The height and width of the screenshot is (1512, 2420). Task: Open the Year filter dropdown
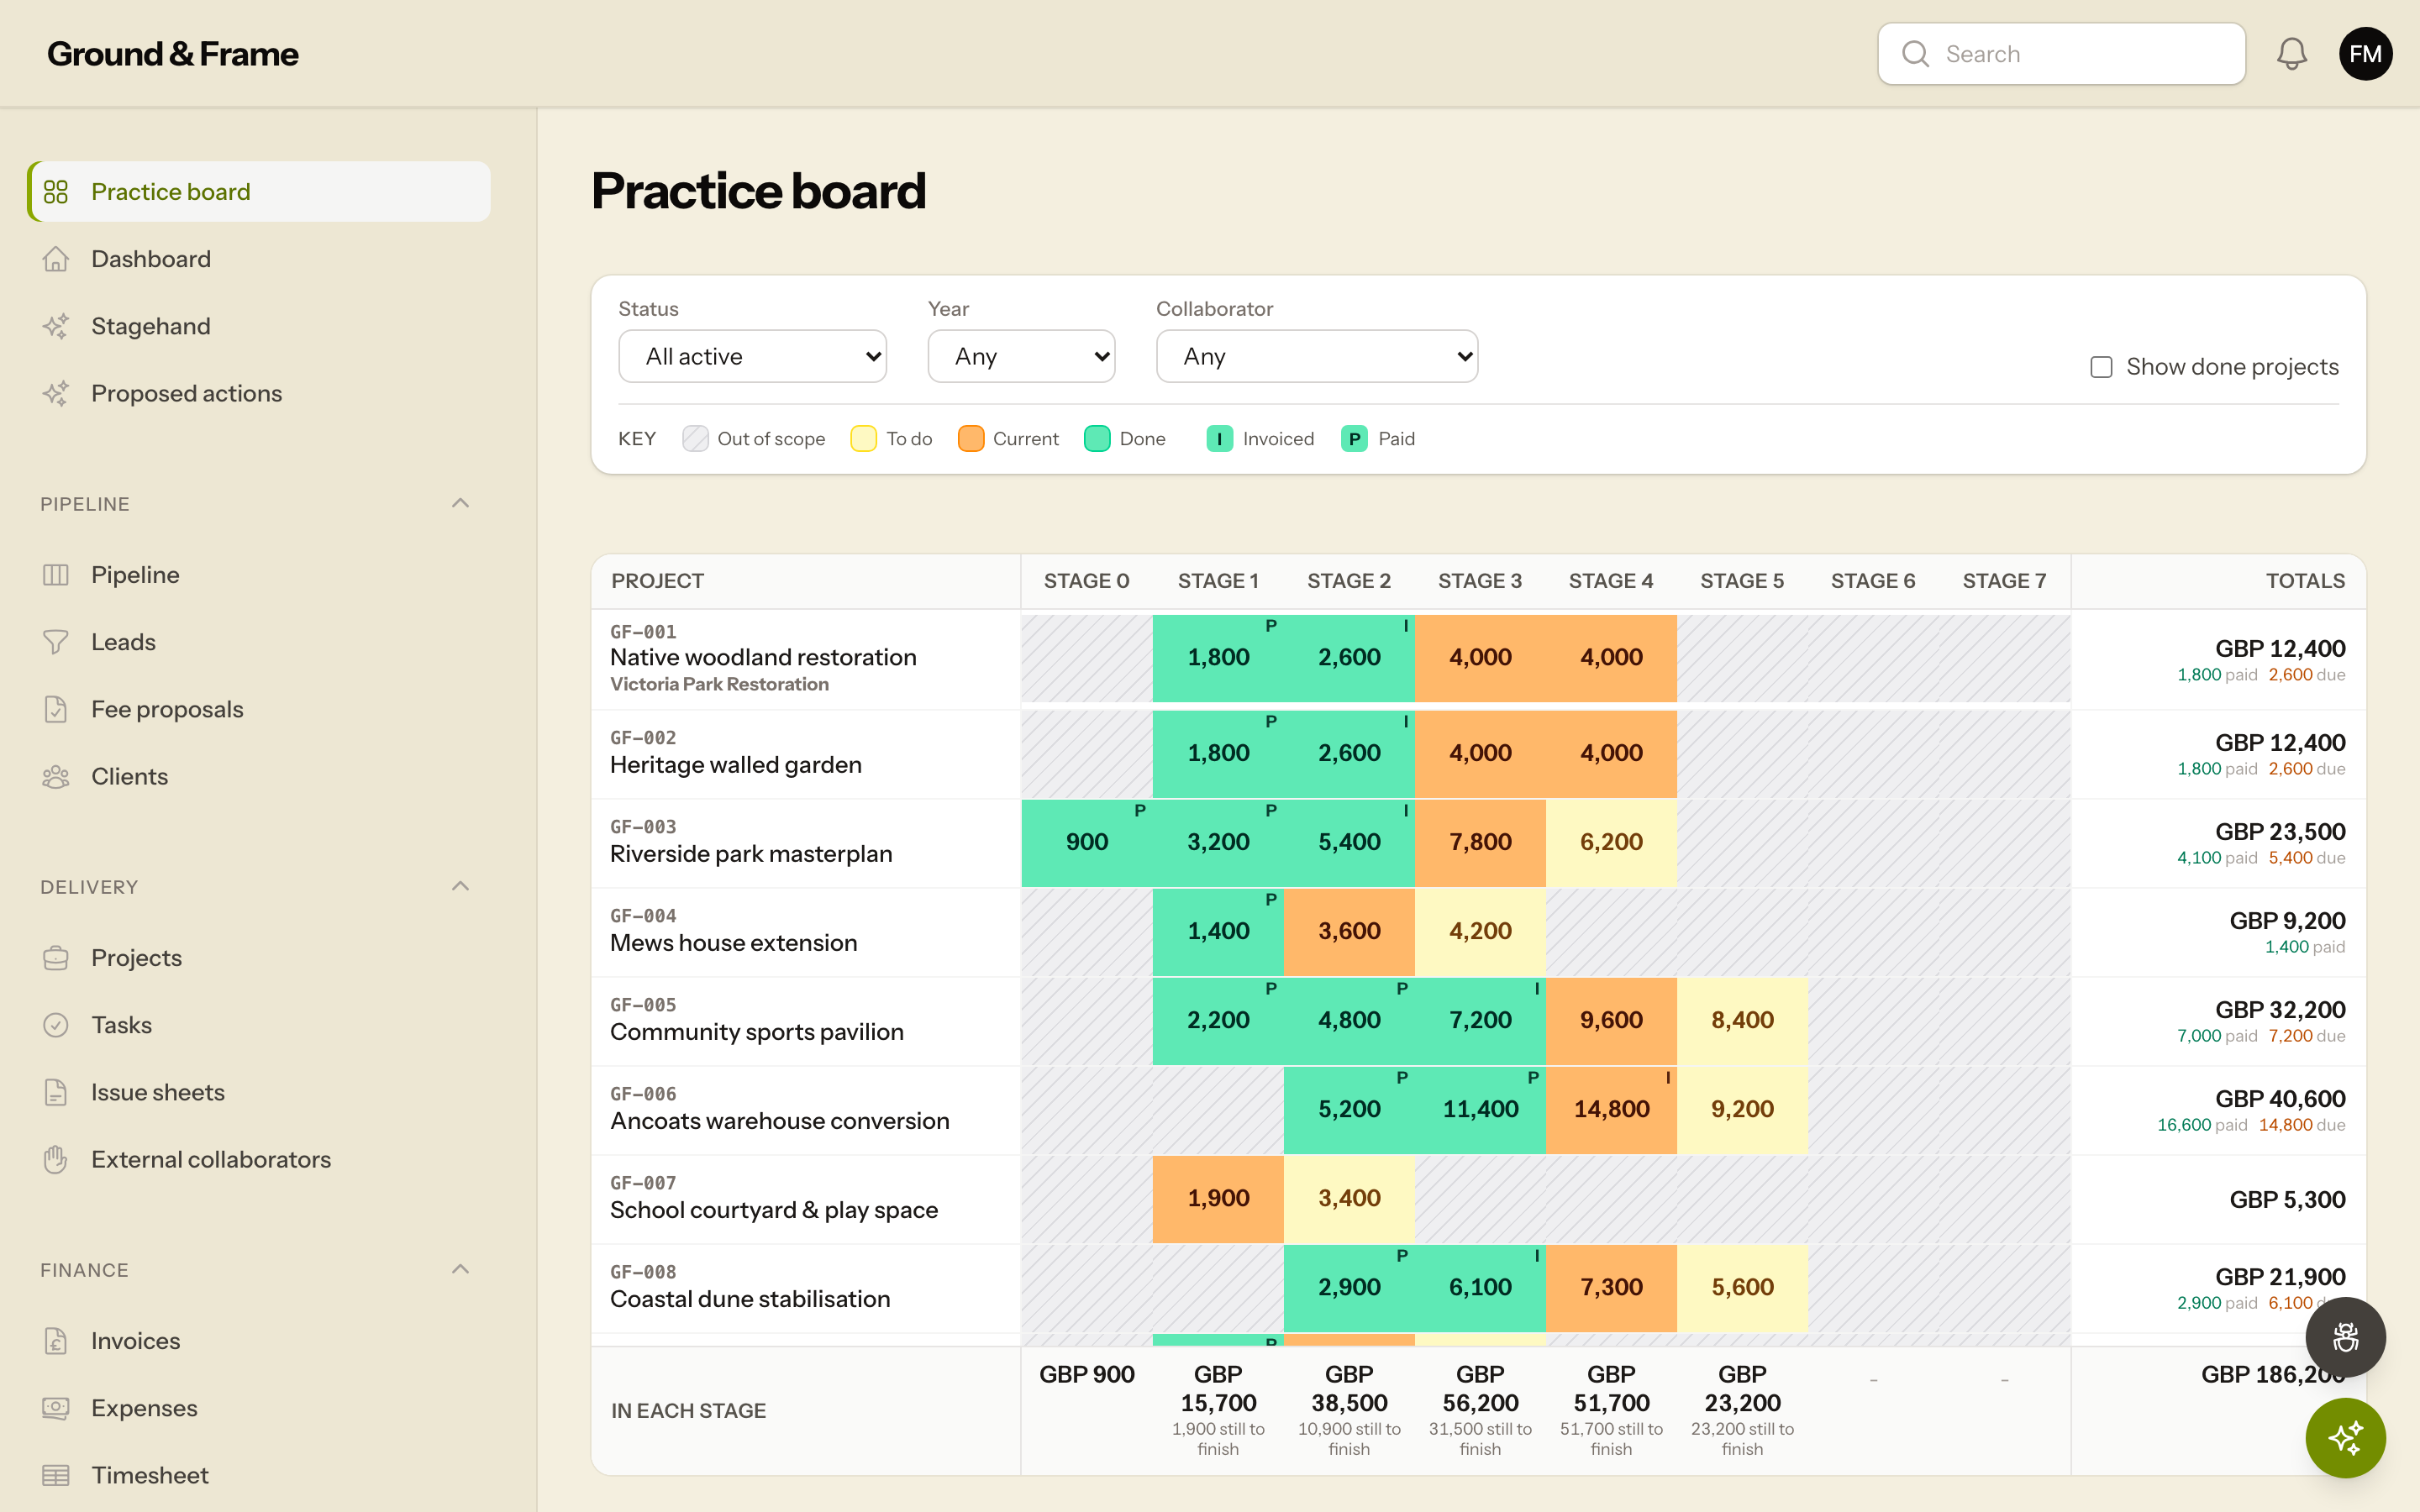pyautogui.click(x=1021, y=356)
